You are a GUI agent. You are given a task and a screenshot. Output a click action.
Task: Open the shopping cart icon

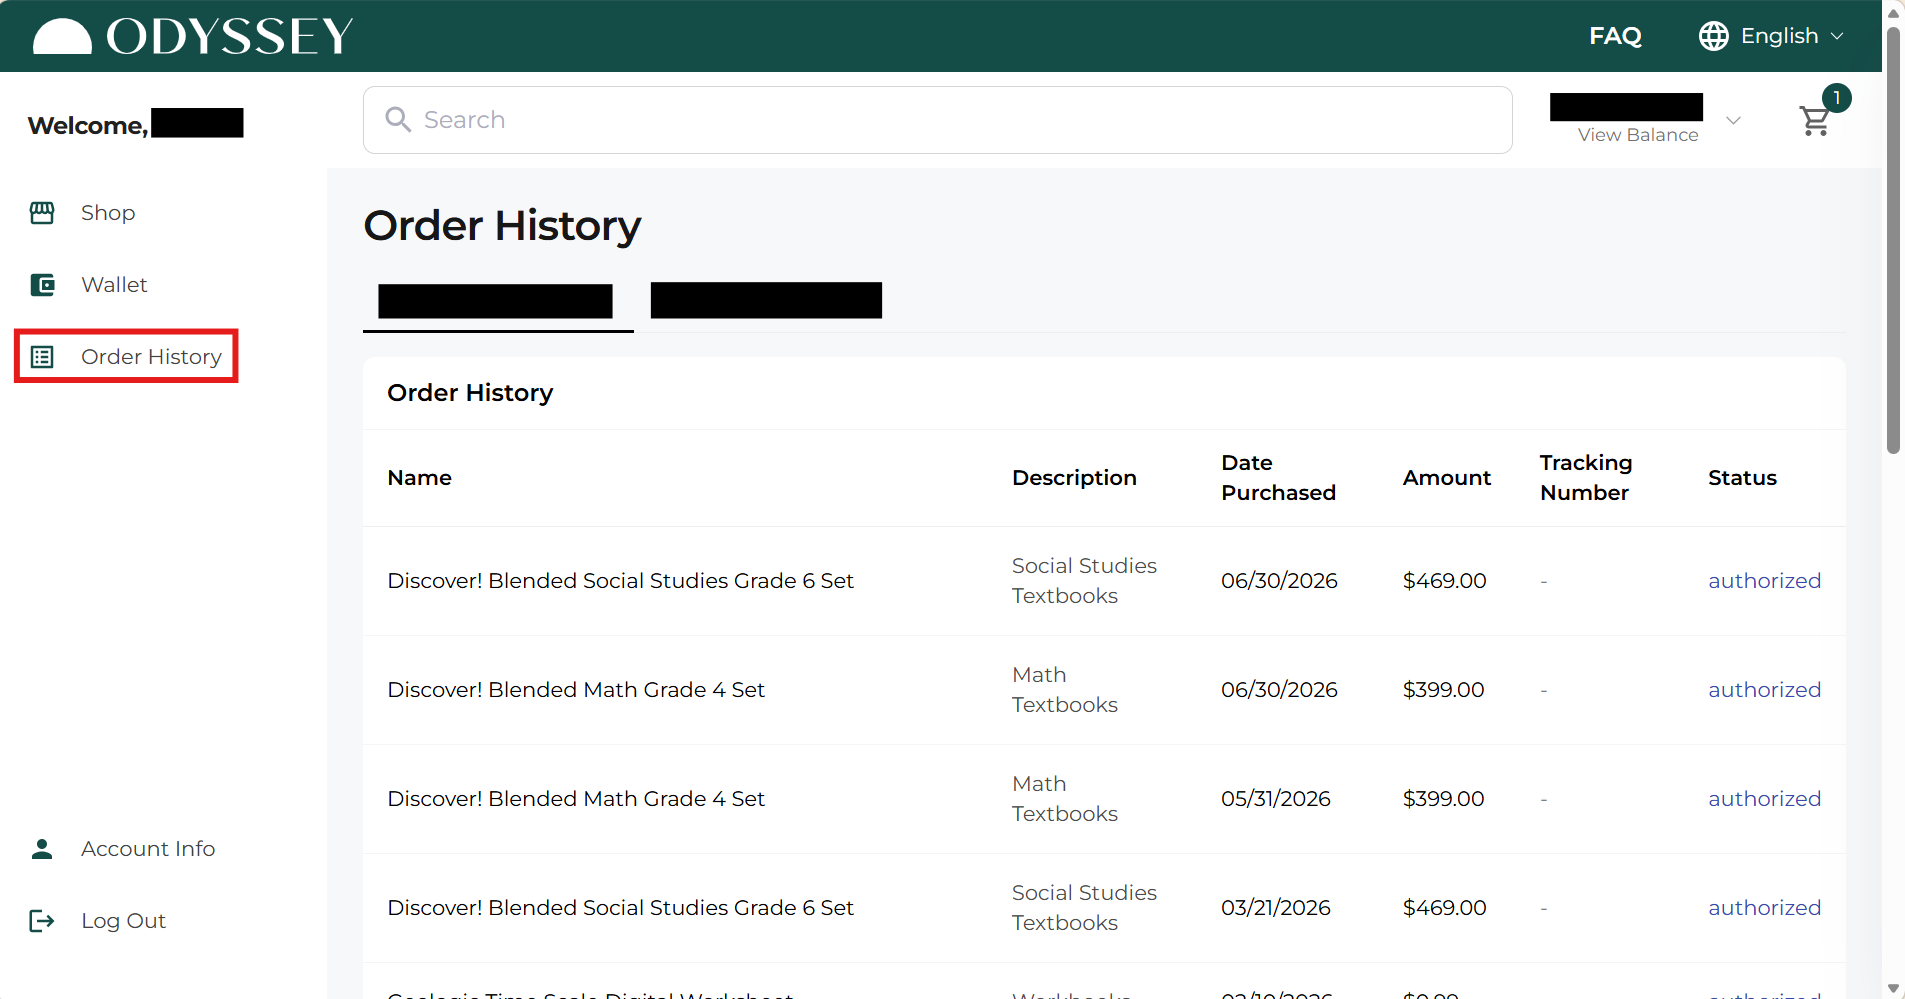pos(1814,121)
